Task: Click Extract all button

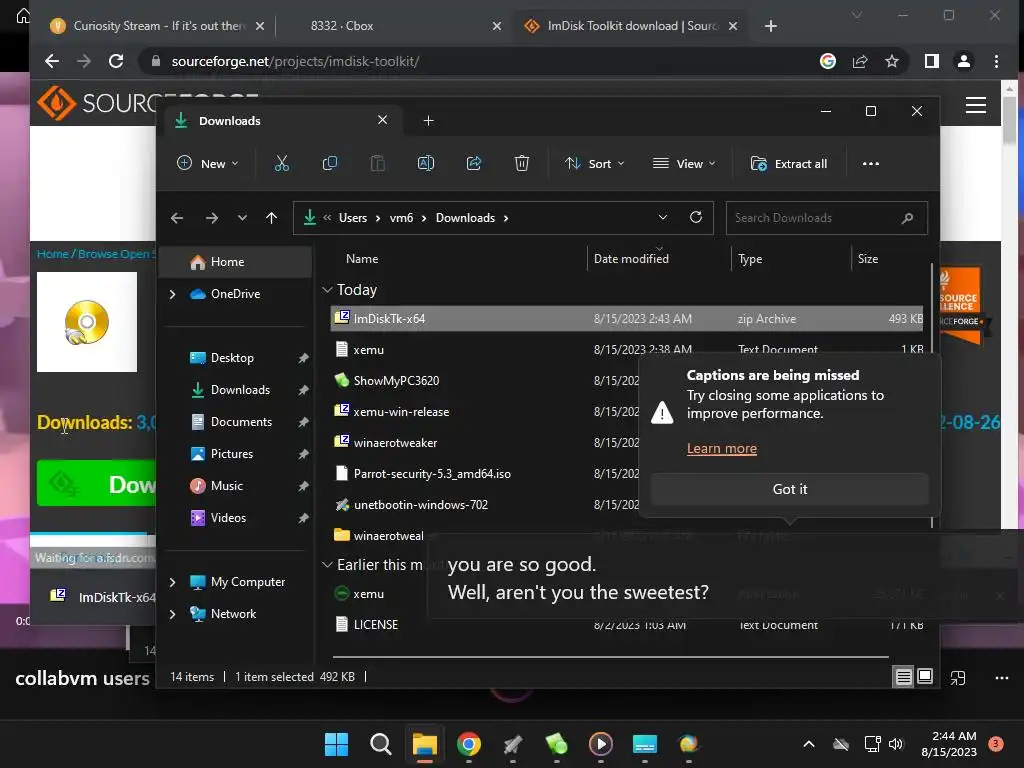Action: pos(789,163)
